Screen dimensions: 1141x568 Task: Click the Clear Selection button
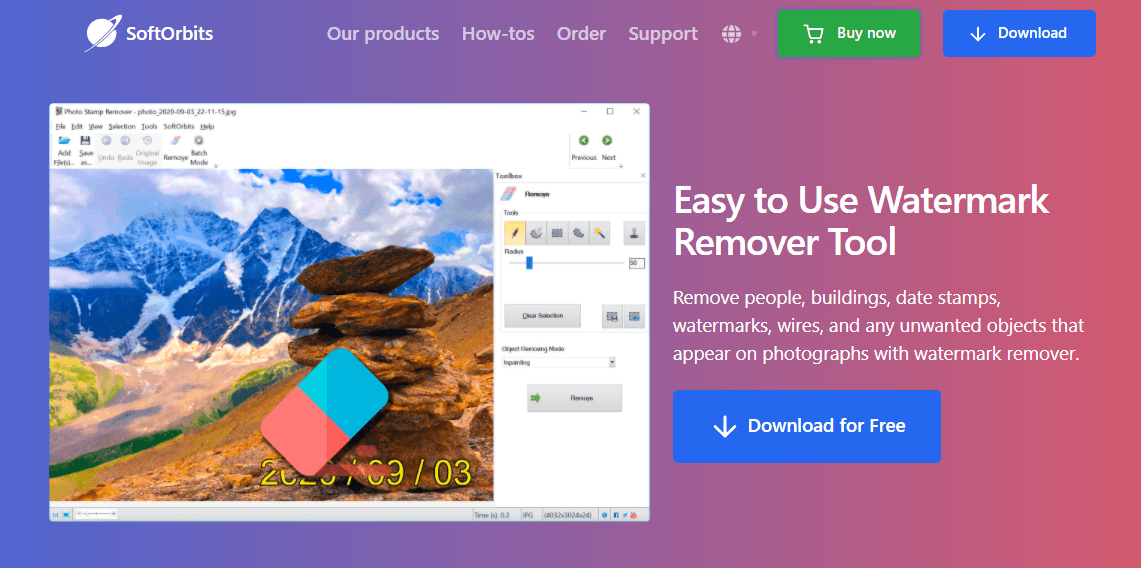click(x=542, y=316)
